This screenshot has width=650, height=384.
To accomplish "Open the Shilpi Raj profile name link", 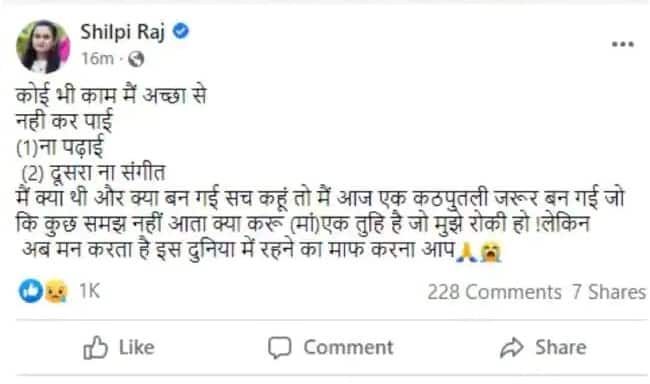I will 122,32.
